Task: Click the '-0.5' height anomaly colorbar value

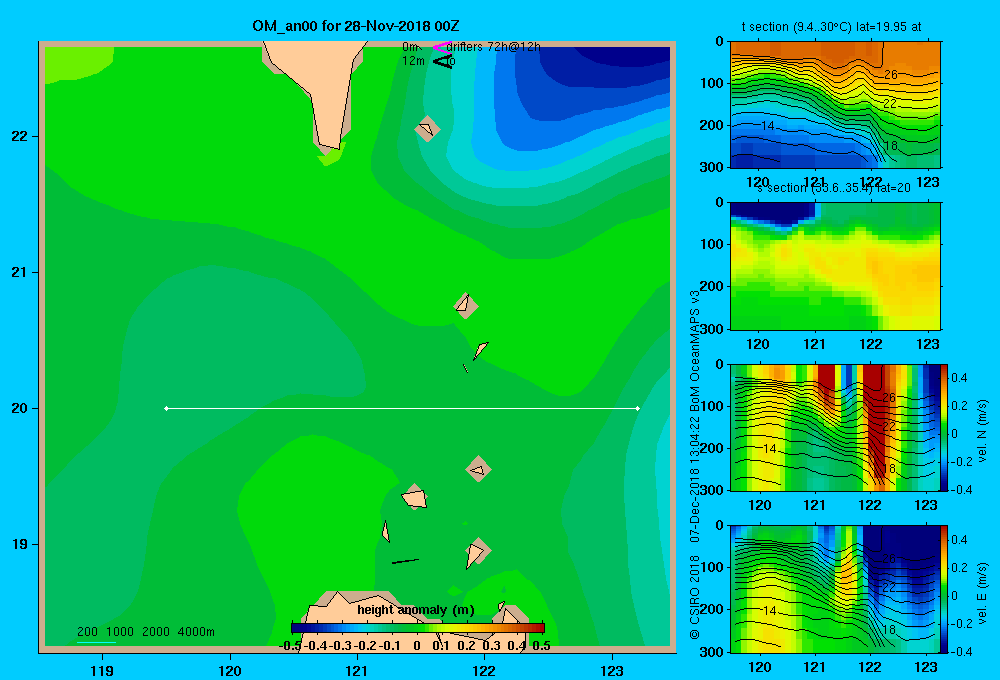Action: (290, 646)
